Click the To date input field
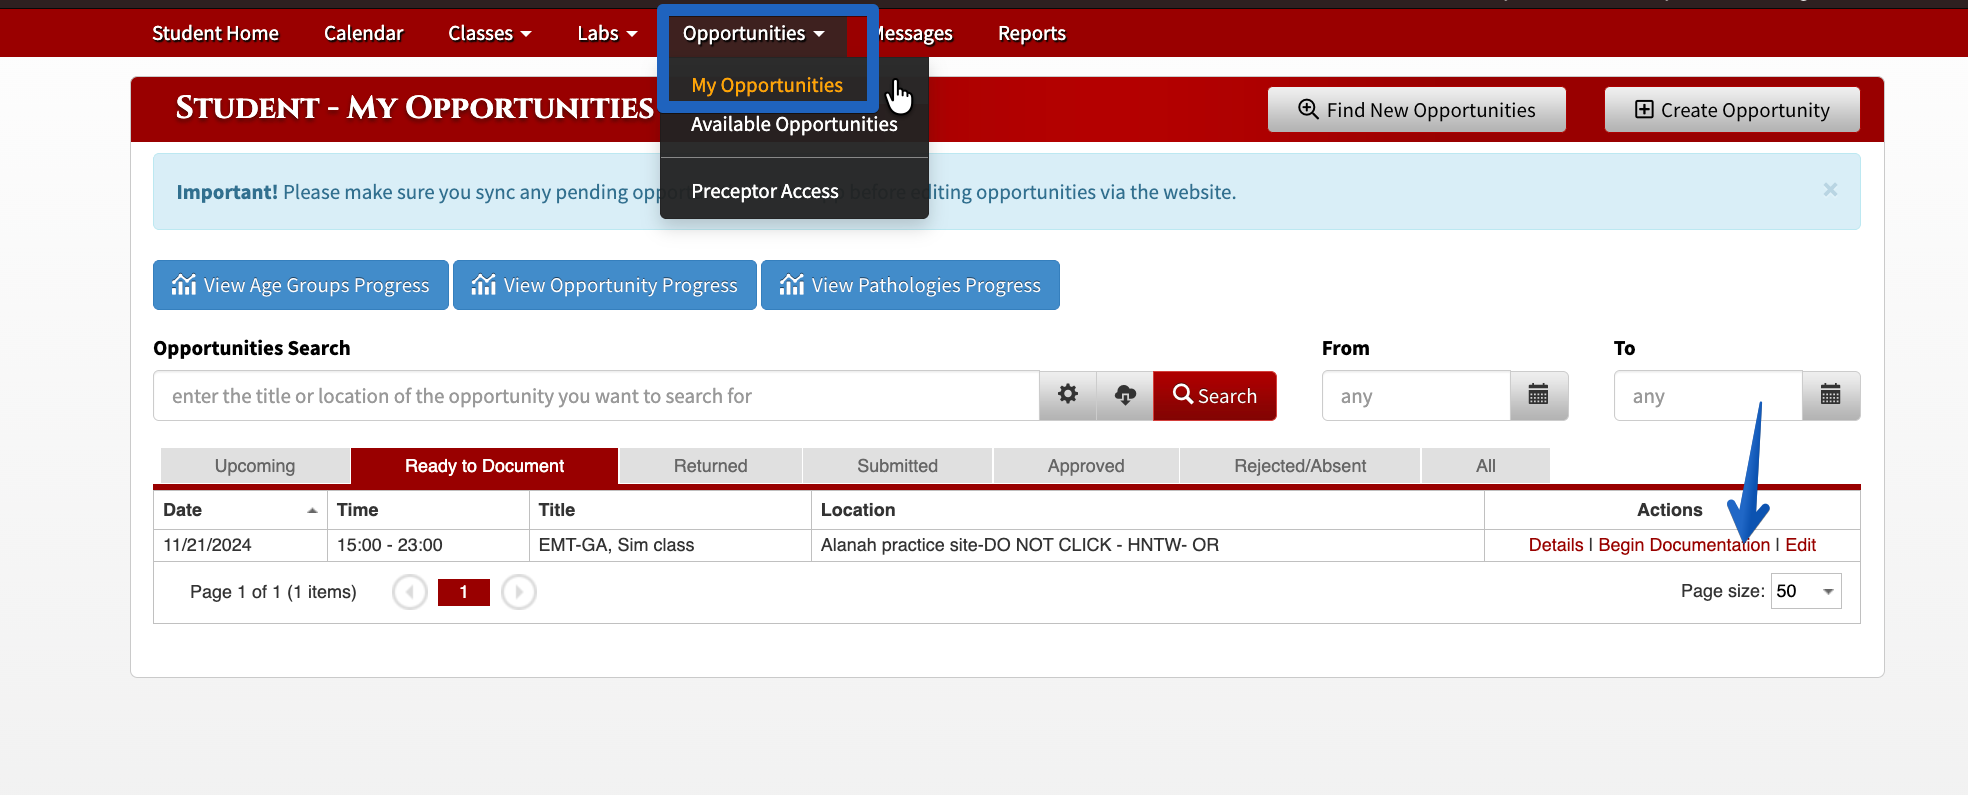 (1708, 395)
